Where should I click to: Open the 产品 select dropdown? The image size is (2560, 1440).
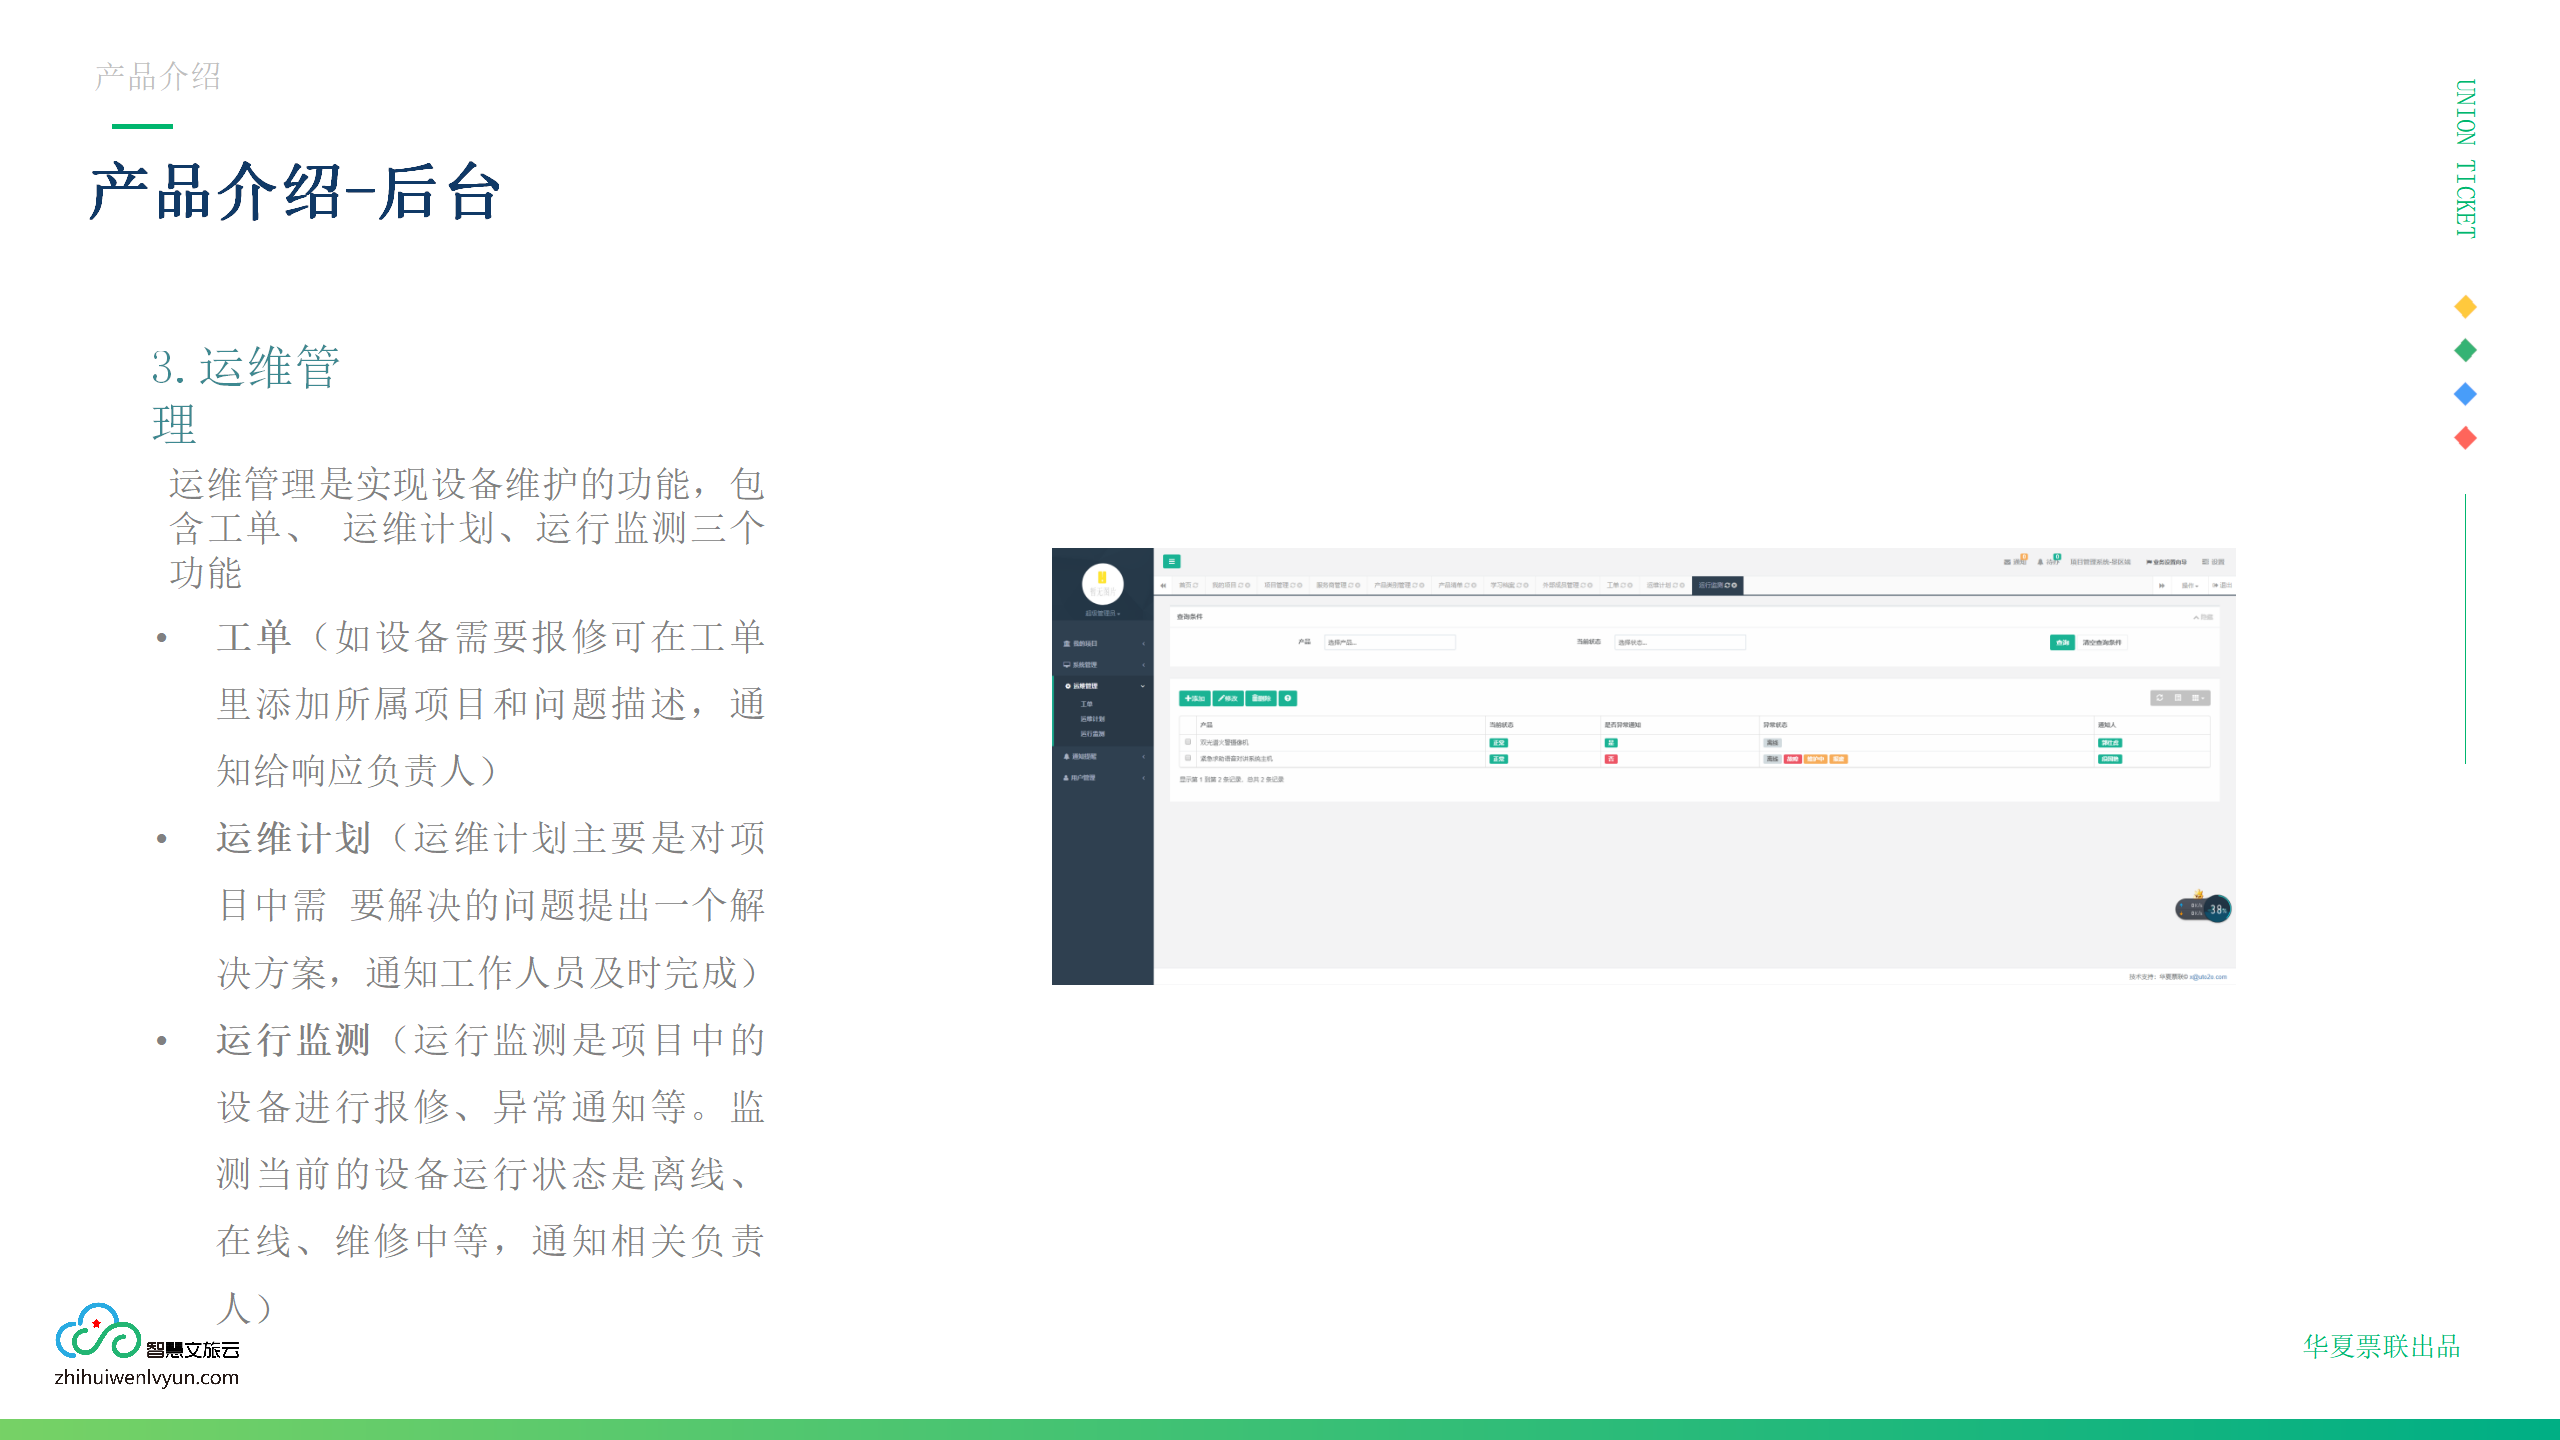(1390, 642)
